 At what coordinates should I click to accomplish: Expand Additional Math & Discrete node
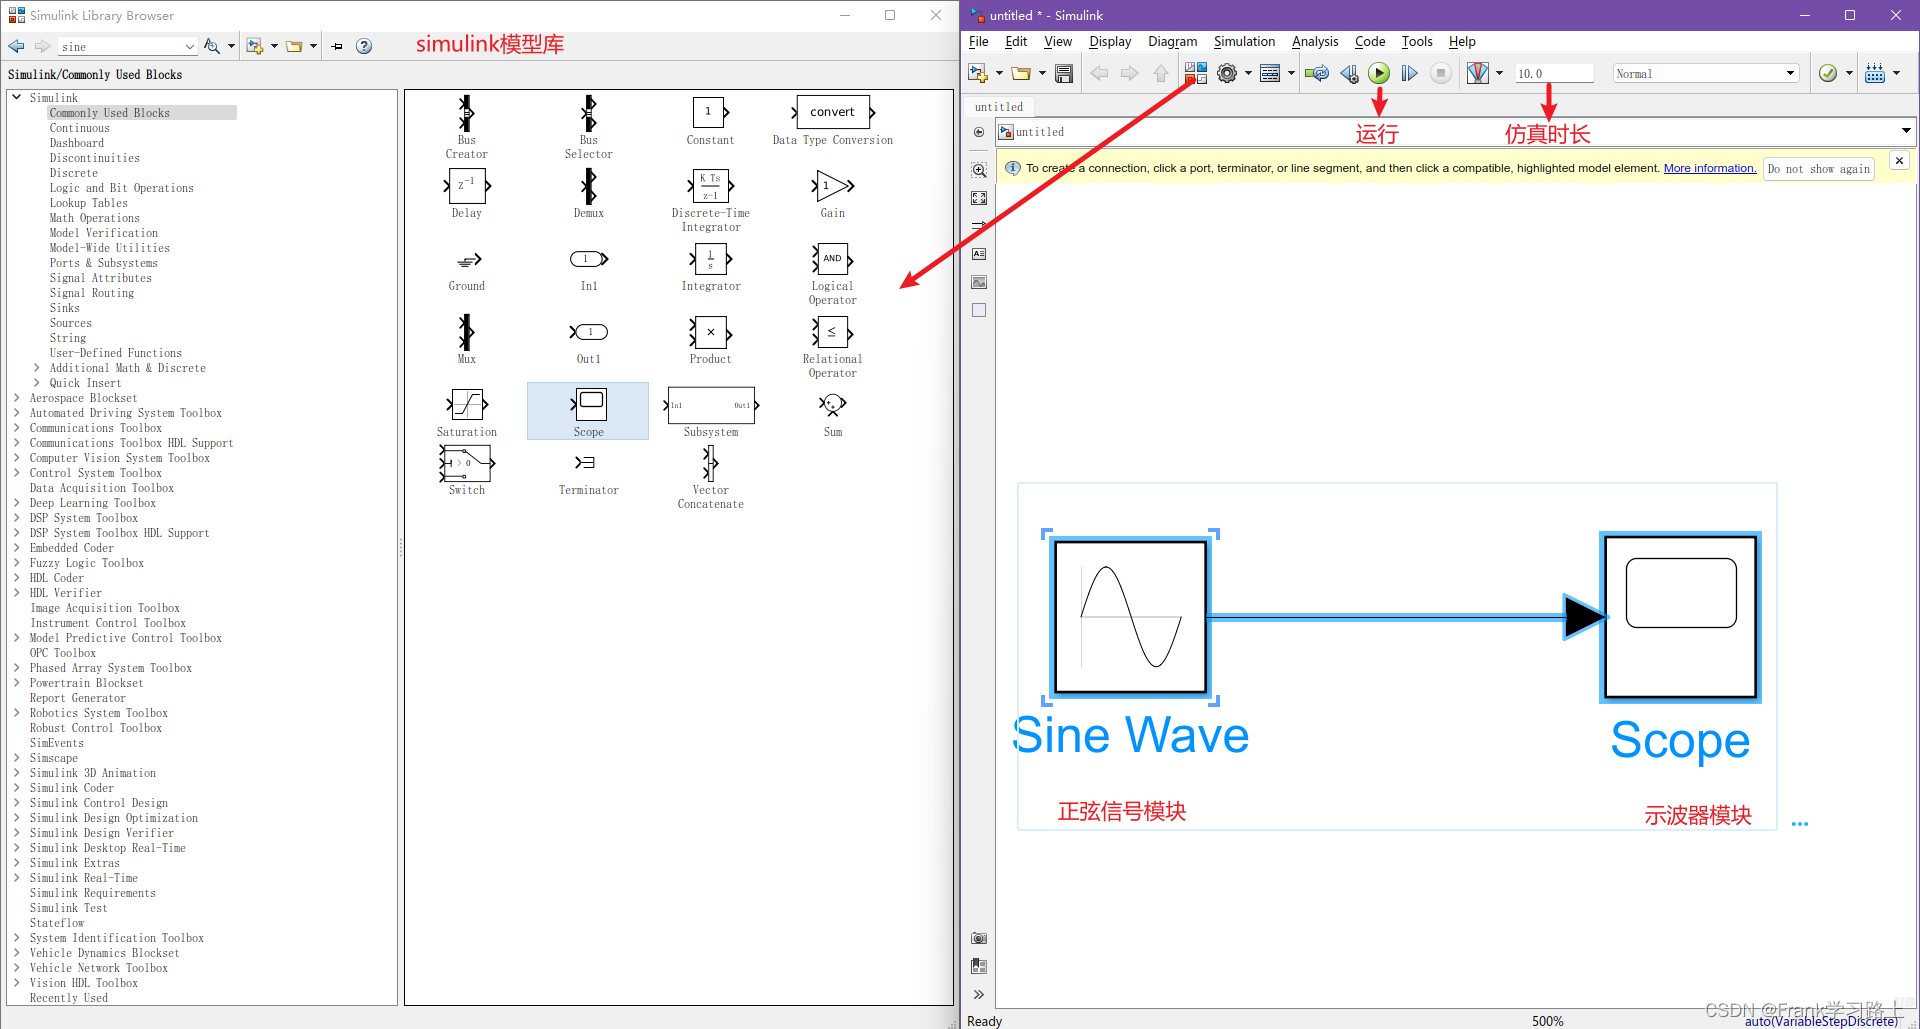37,368
